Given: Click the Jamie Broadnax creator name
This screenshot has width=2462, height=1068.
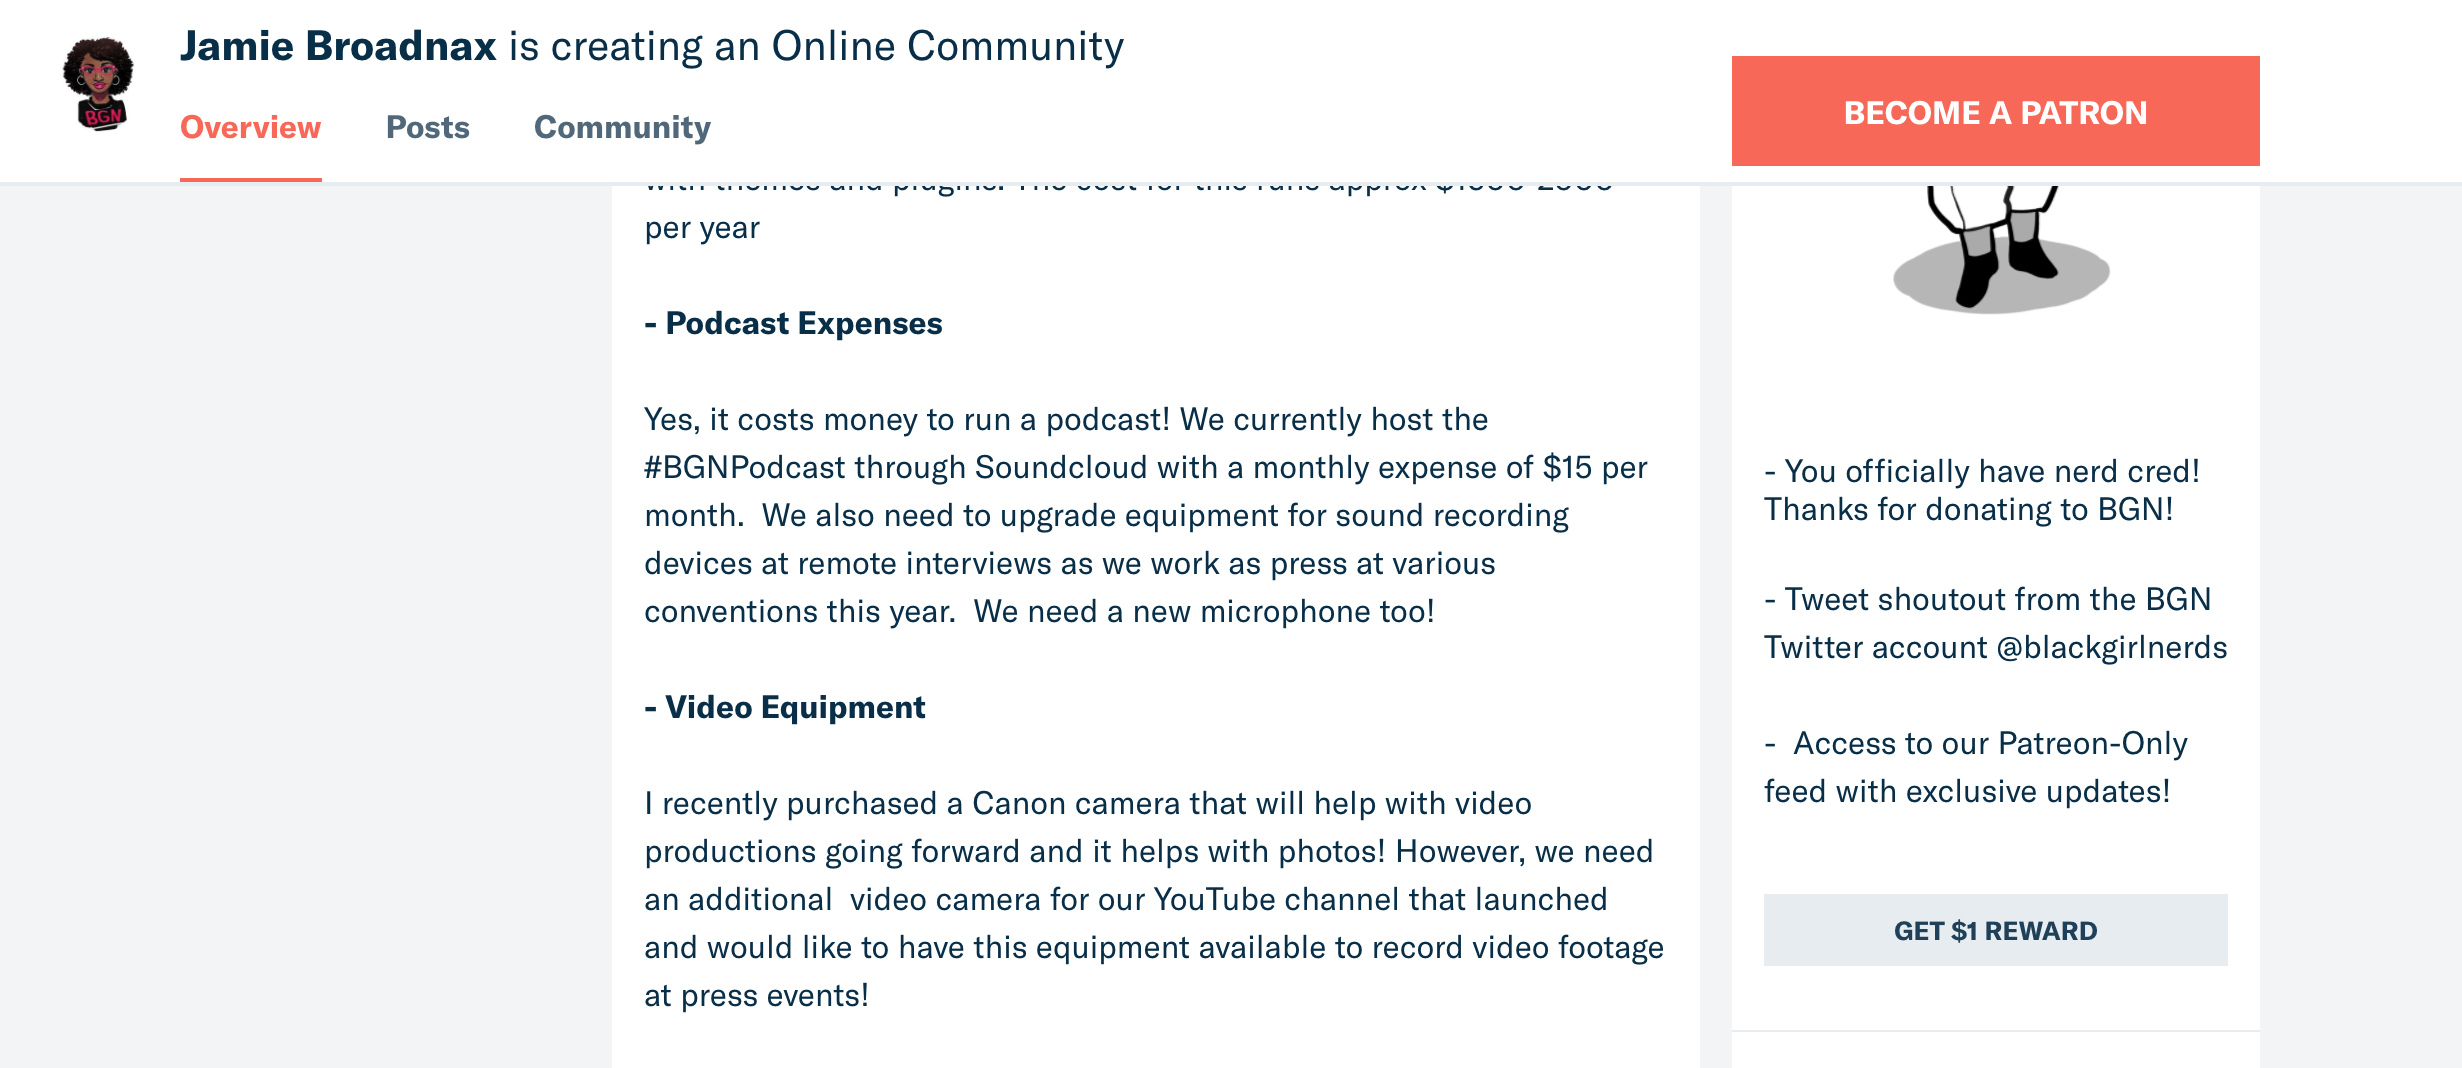Looking at the screenshot, I should pyautogui.click(x=338, y=46).
